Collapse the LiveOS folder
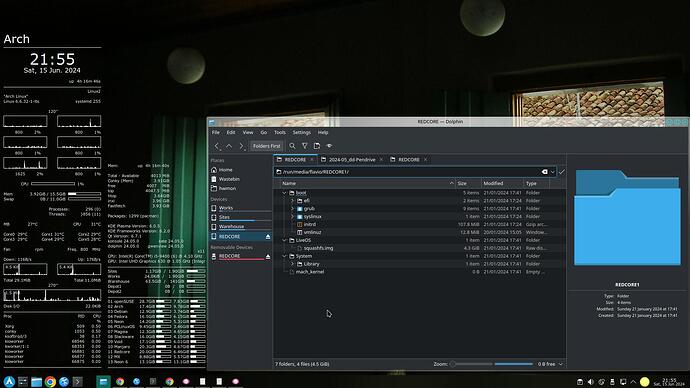Screen dimensions: 690x388 tap(284, 241)
